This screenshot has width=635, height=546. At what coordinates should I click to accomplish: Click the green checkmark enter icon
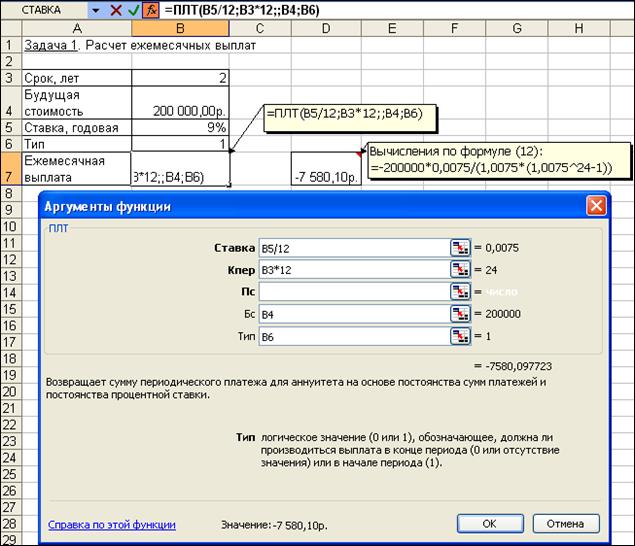click(x=133, y=9)
